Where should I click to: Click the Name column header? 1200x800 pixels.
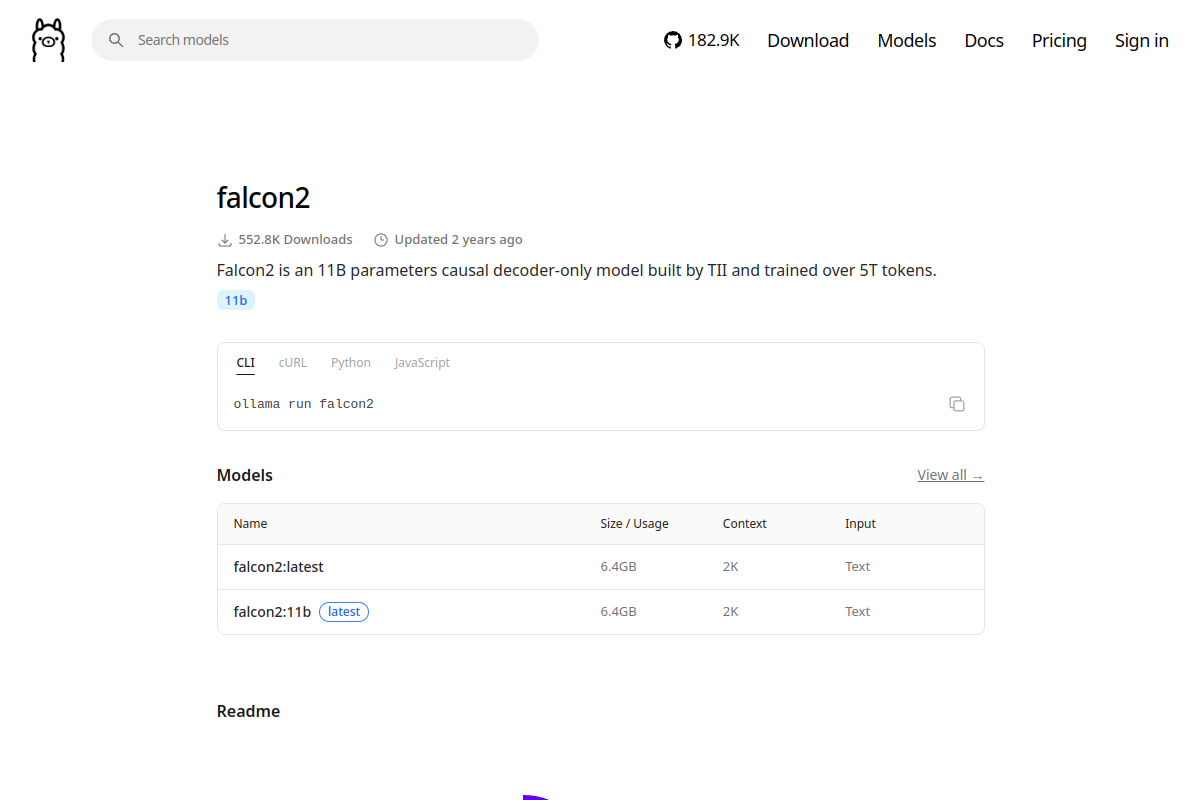pyautogui.click(x=251, y=524)
